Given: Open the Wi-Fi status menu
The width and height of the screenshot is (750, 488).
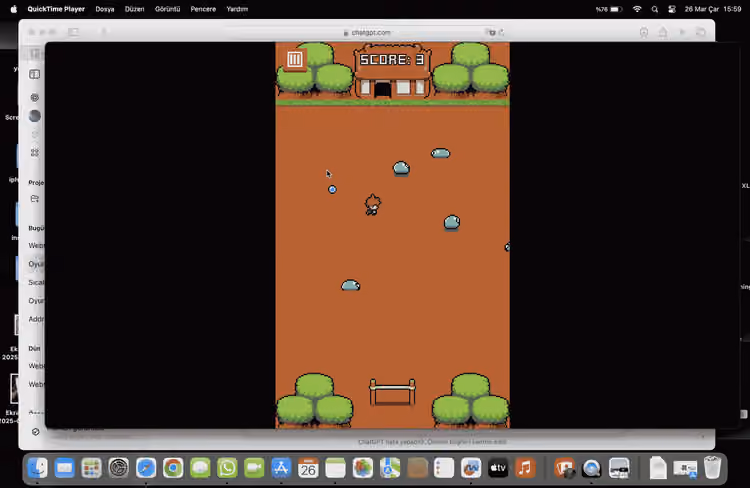Looking at the screenshot, I should click(x=637, y=9).
